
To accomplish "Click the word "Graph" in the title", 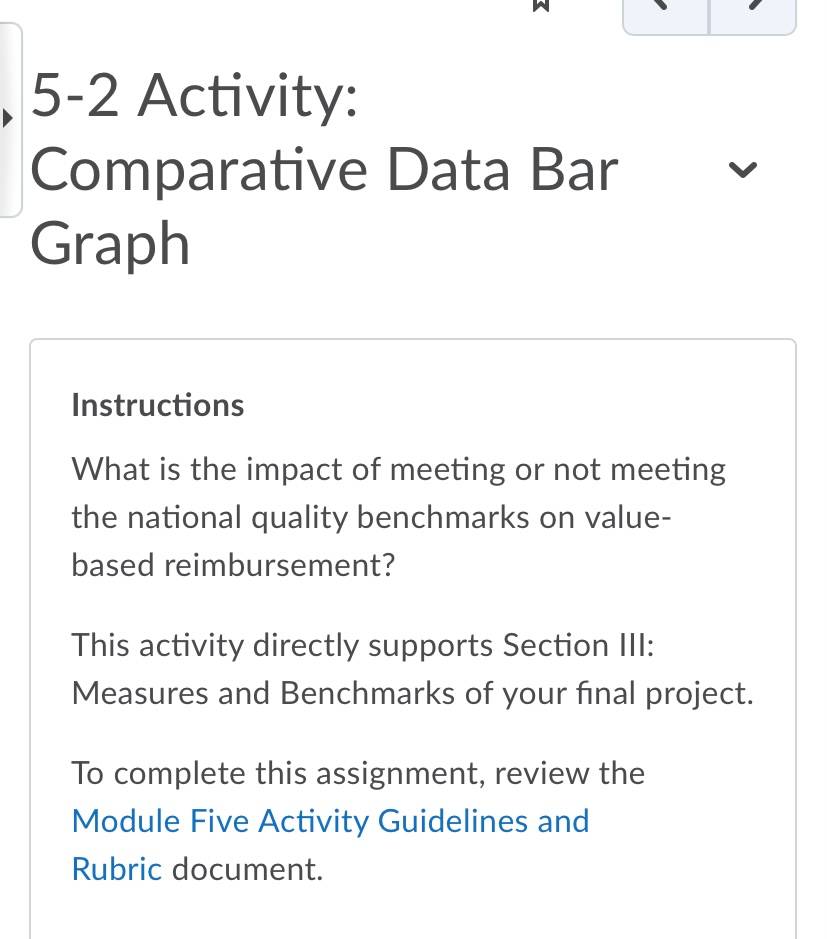I will coord(110,244).
